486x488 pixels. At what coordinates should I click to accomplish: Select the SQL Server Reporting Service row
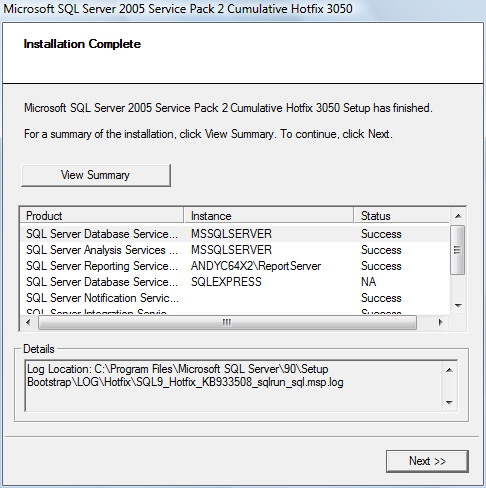click(235, 266)
